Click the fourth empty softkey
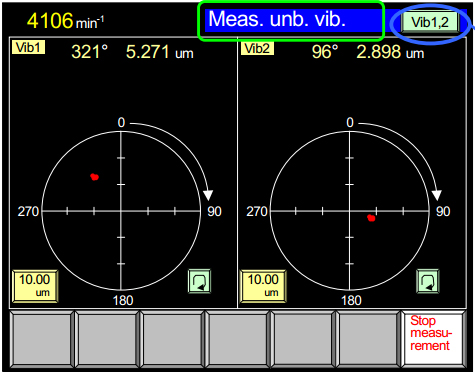475x377 pixels. tap(238, 338)
